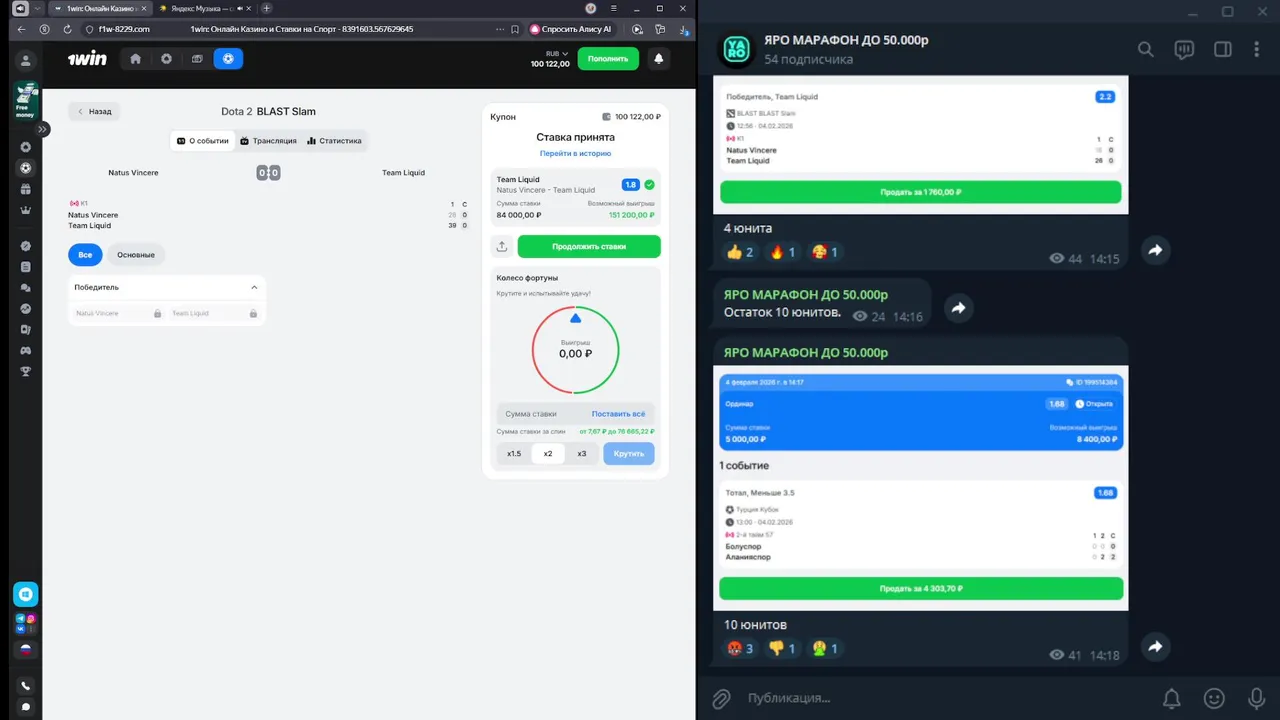Toggle Telegram right side panel

pos(1222,49)
